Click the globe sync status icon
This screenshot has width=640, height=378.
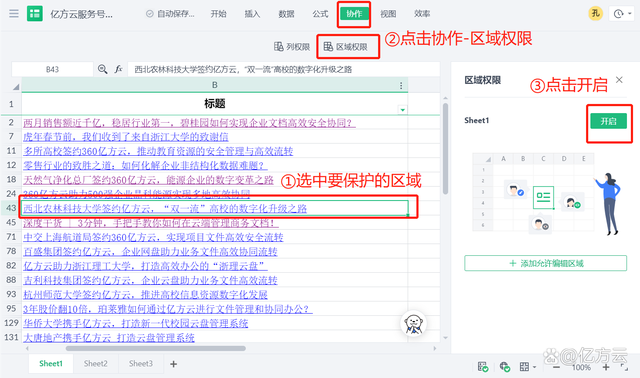[x=504, y=367]
